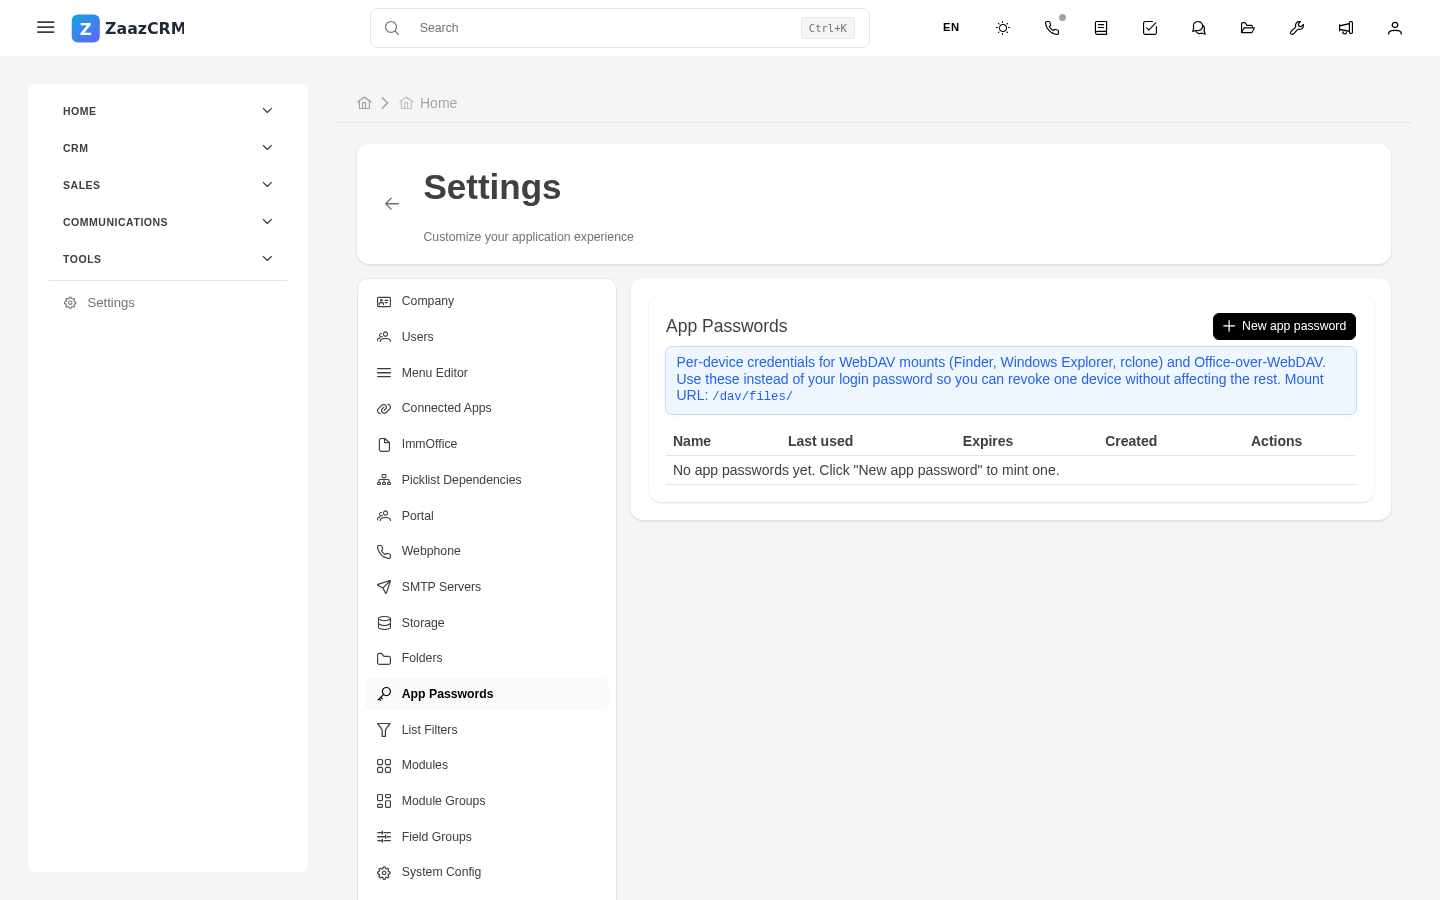This screenshot has height=900, width=1440.
Task: Click the 'No app passwords yet' message
Action: [866, 470]
